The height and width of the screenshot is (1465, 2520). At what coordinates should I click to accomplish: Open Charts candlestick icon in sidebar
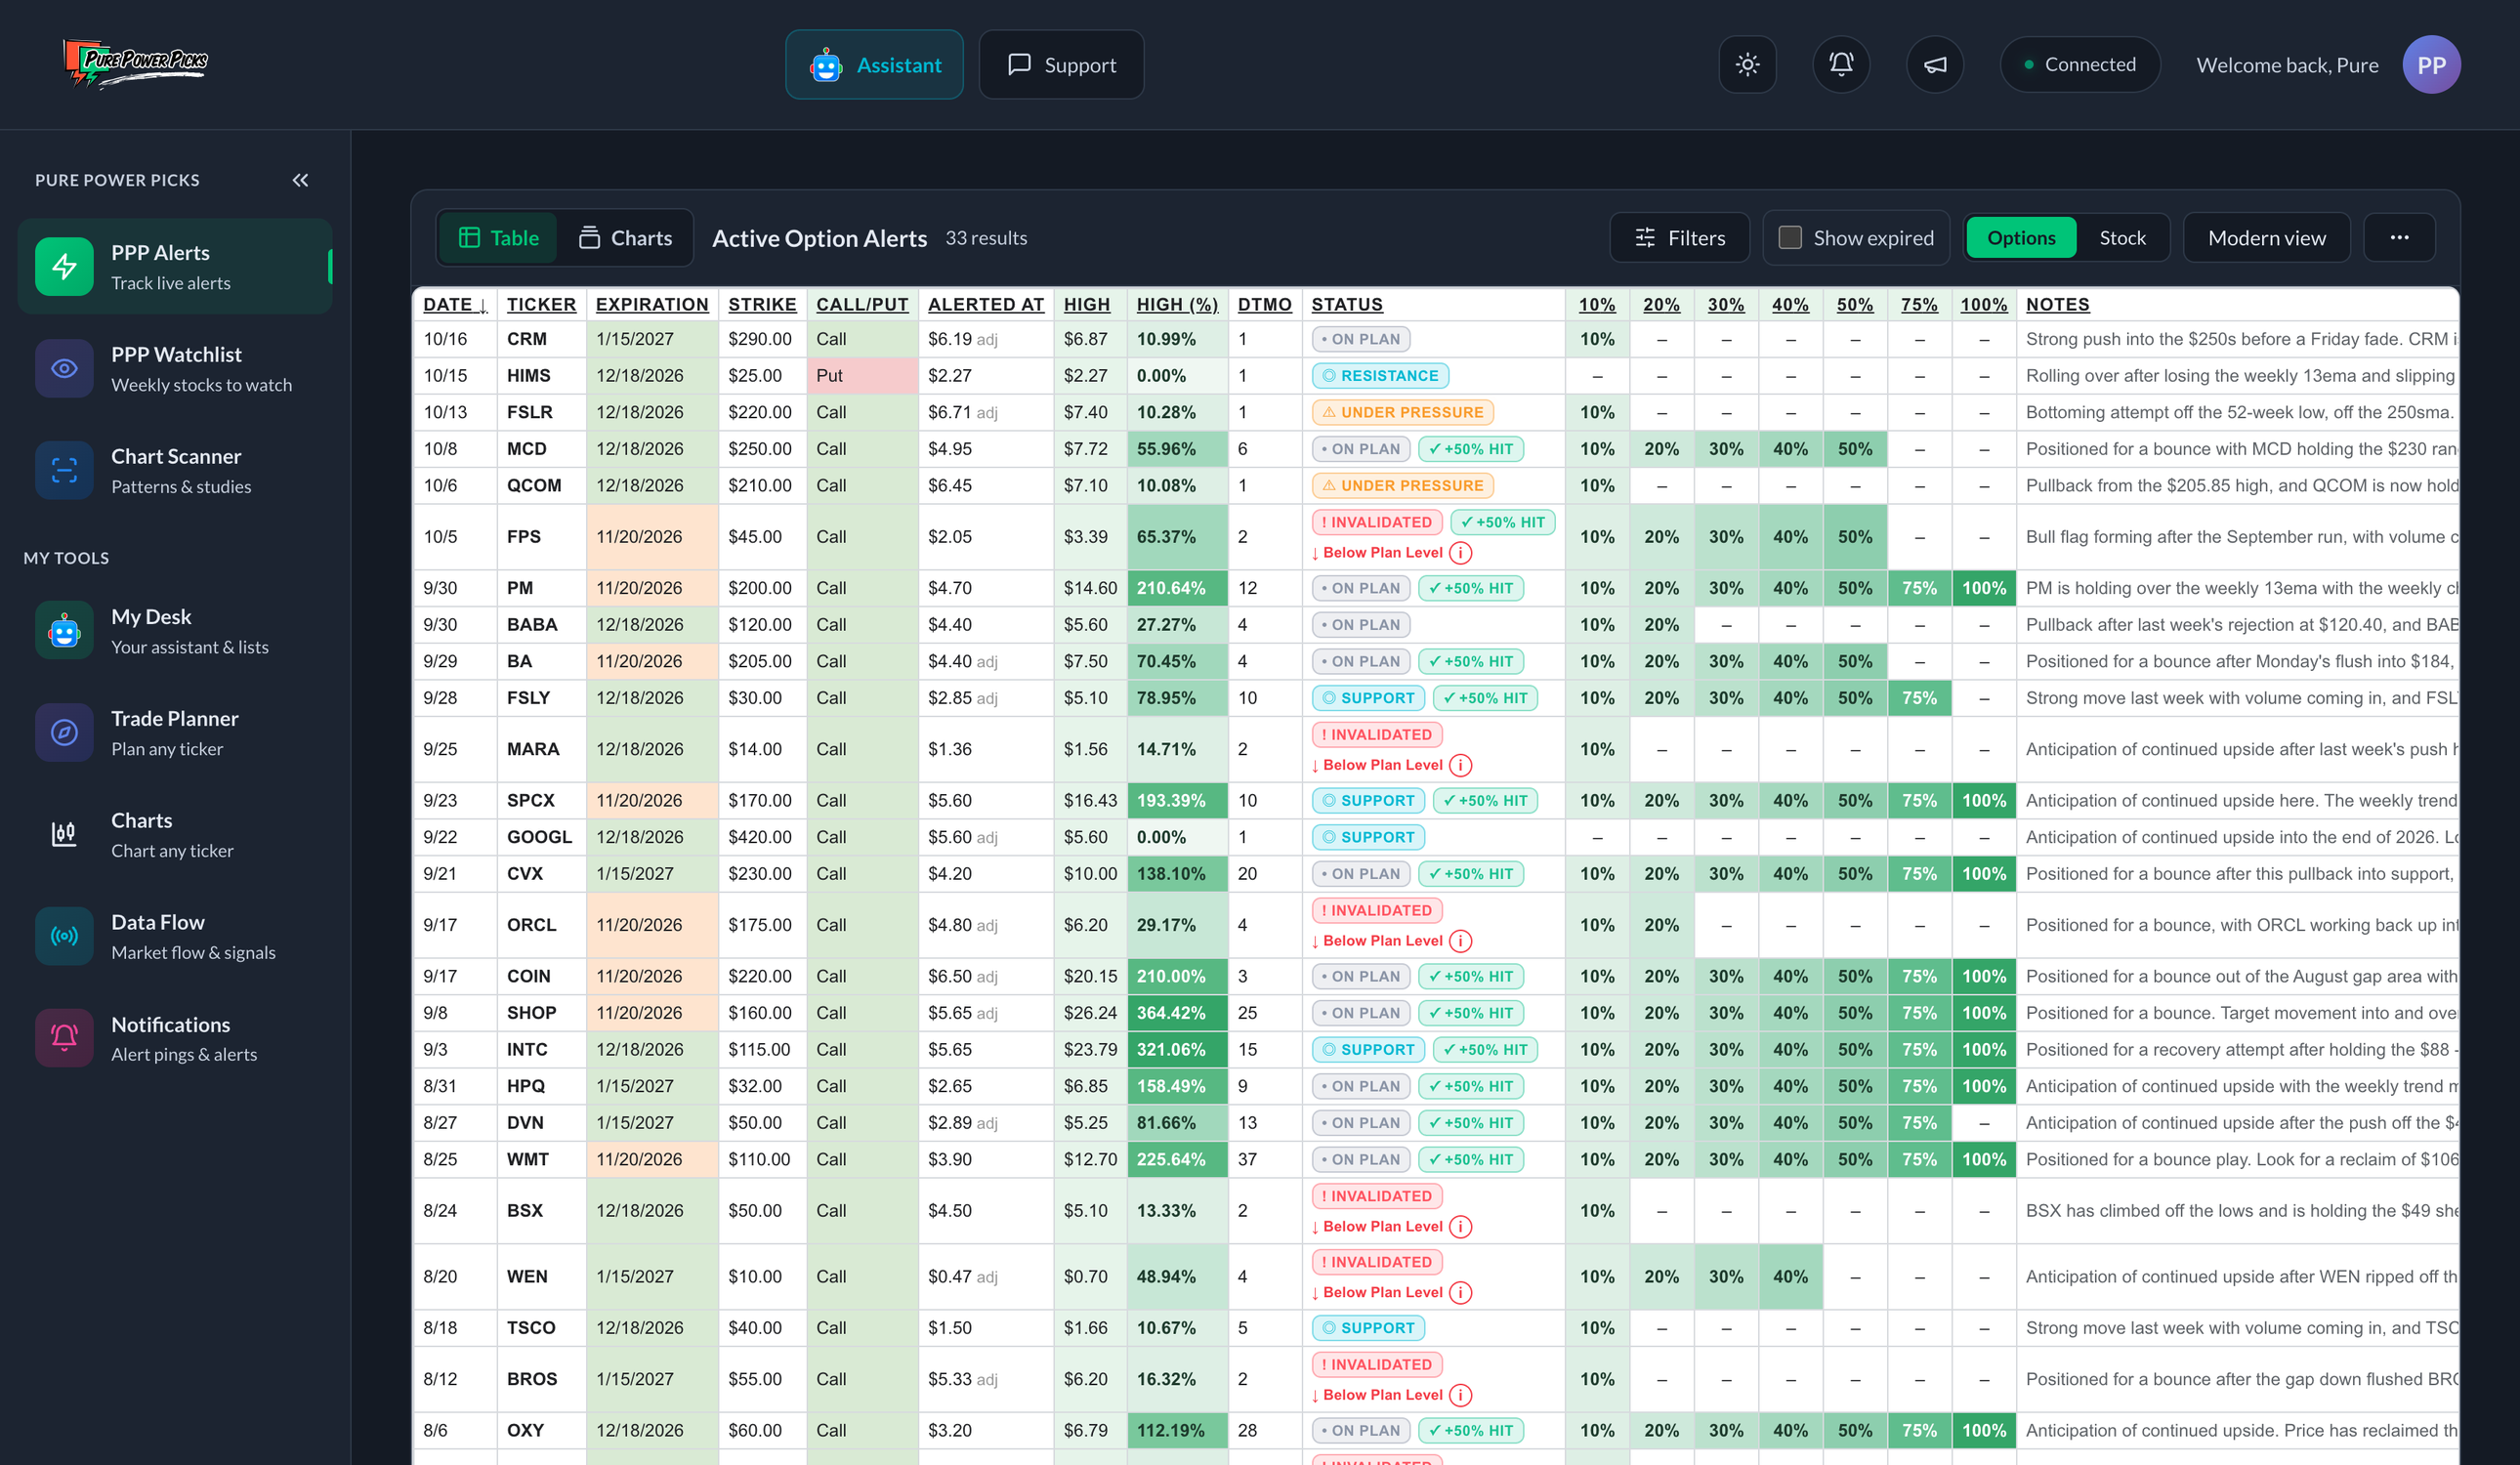pyautogui.click(x=64, y=834)
